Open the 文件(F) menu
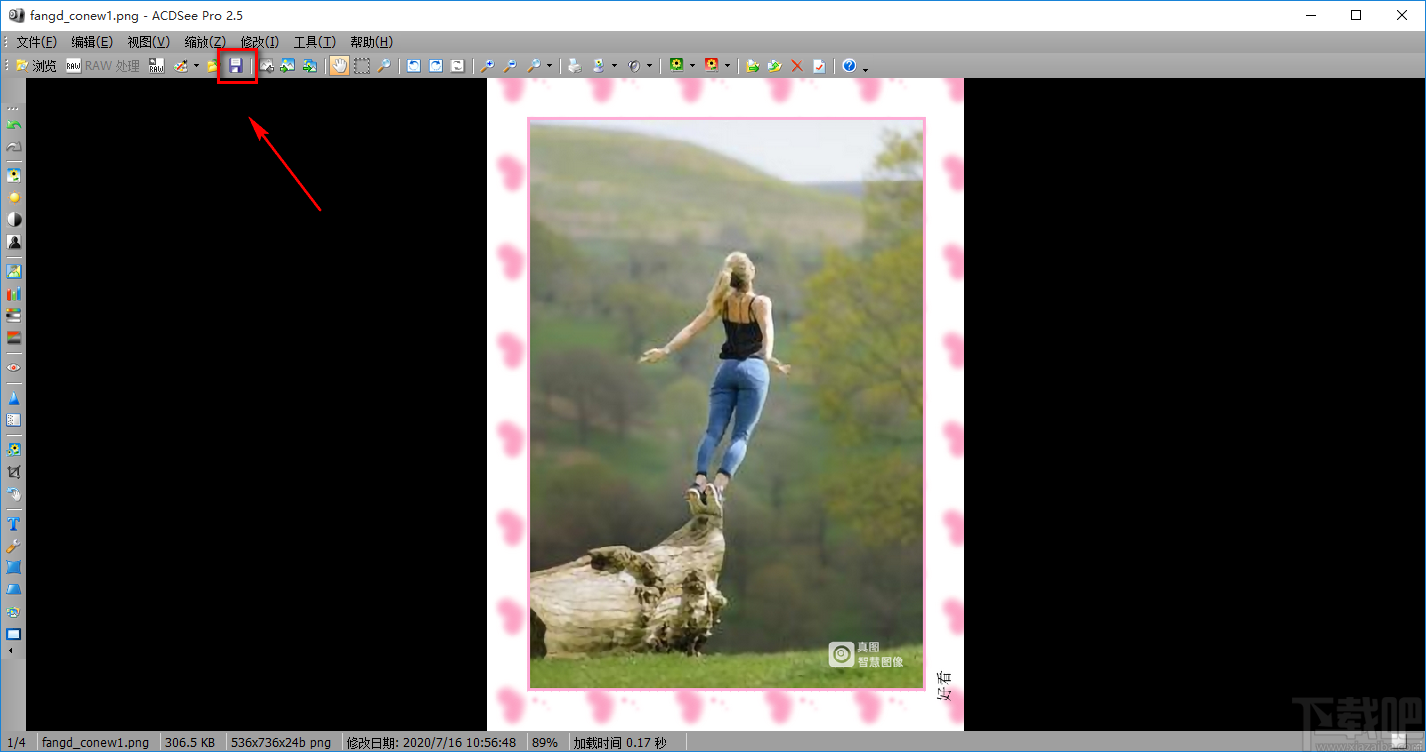This screenshot has width=1426, height=752. tap(37, 42)
